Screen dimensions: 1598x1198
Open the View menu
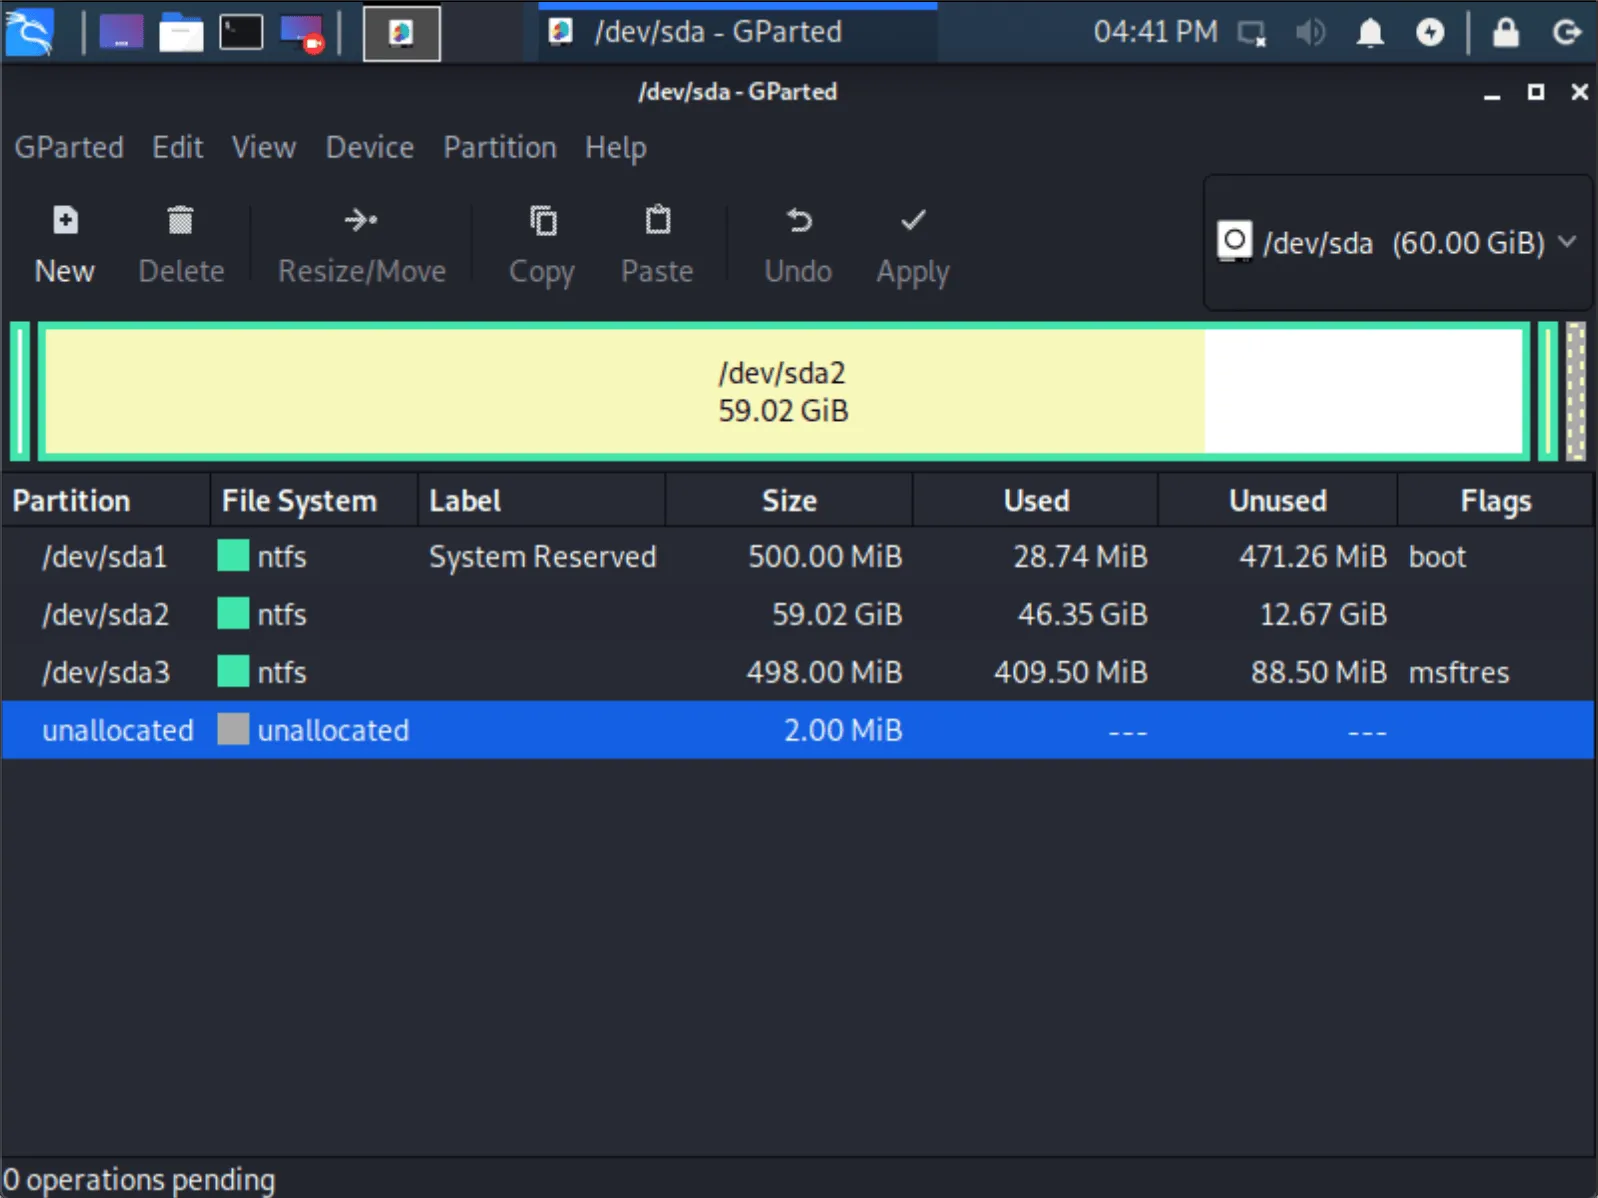(263, 148)
